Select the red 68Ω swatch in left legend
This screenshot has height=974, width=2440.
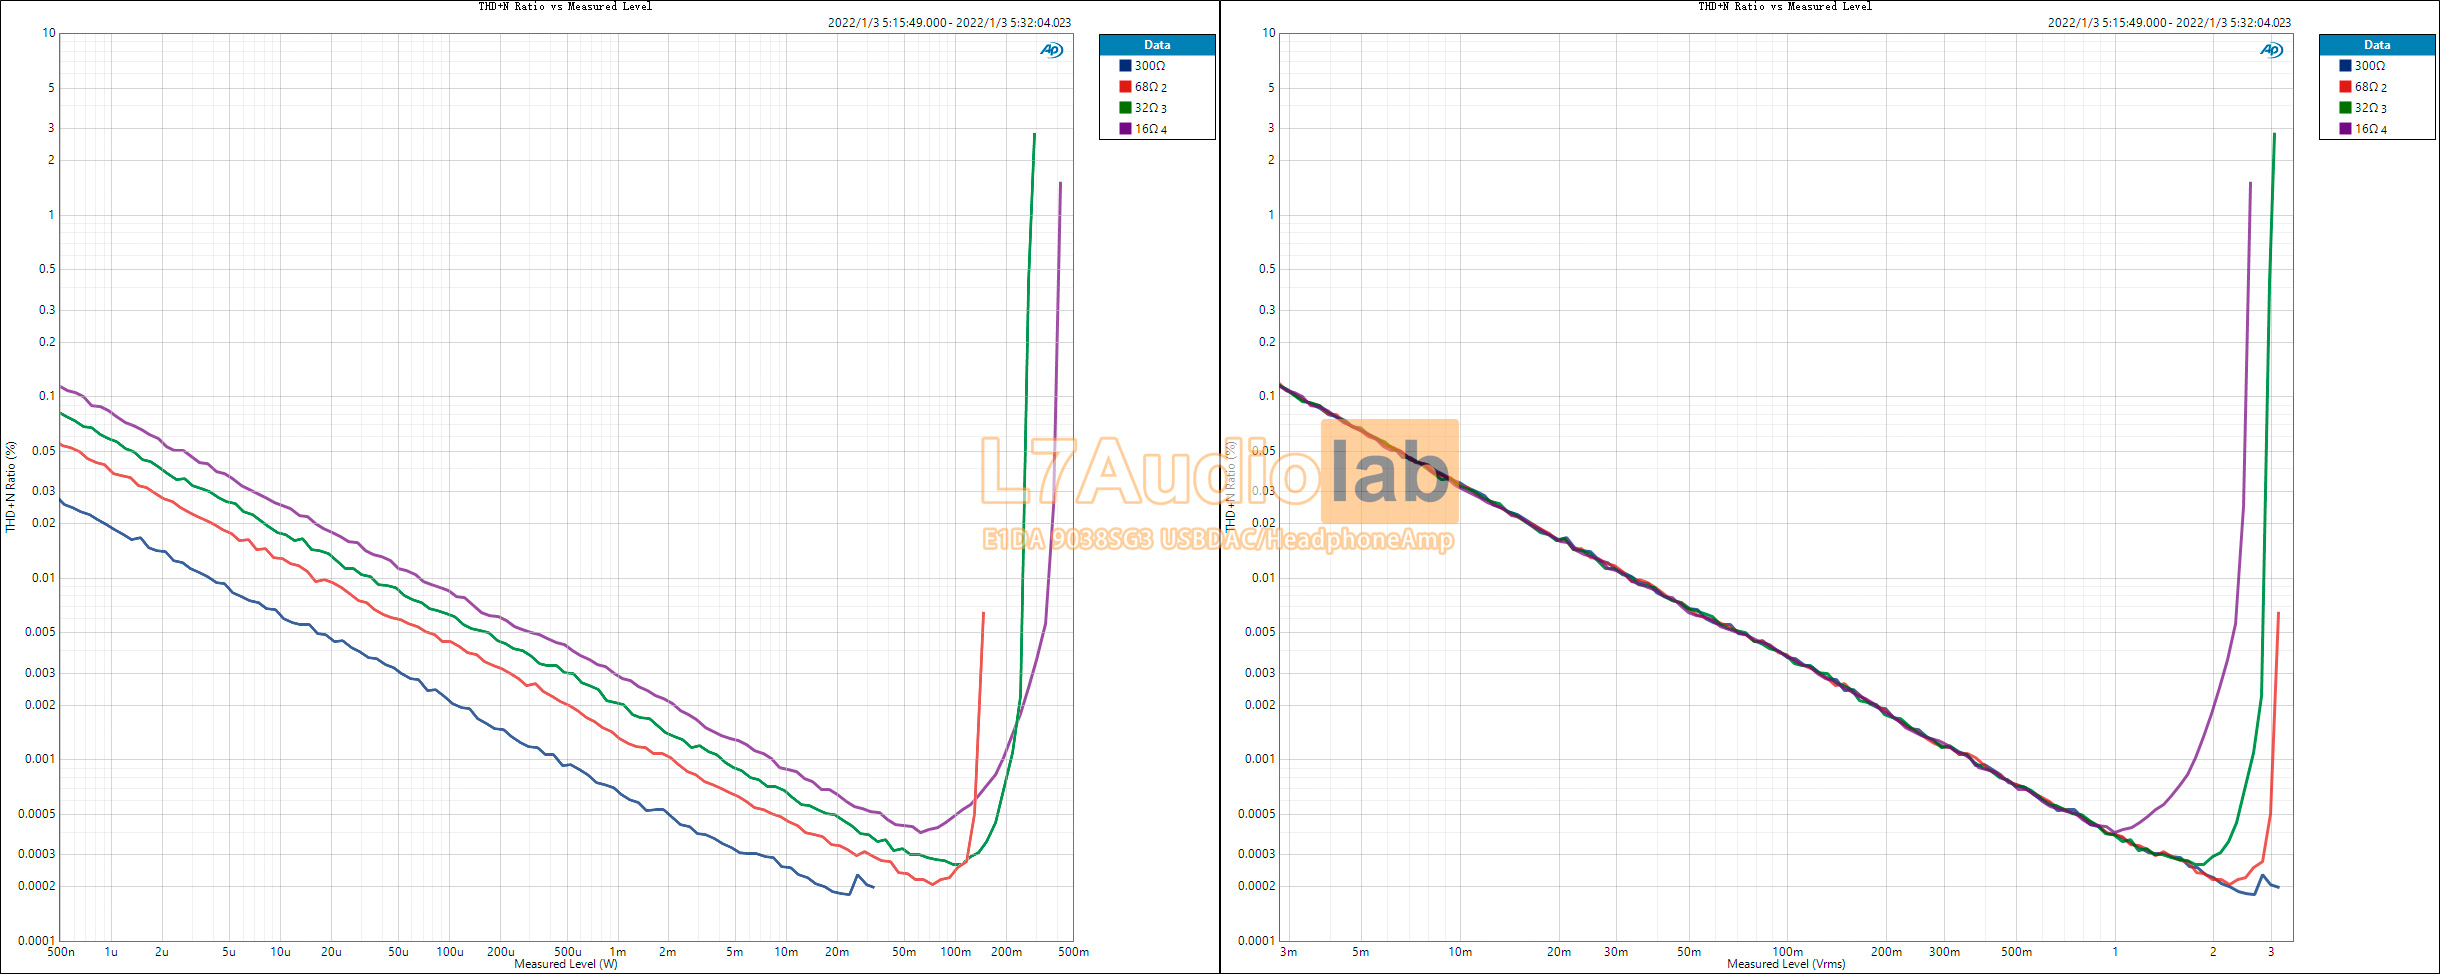1125,87
